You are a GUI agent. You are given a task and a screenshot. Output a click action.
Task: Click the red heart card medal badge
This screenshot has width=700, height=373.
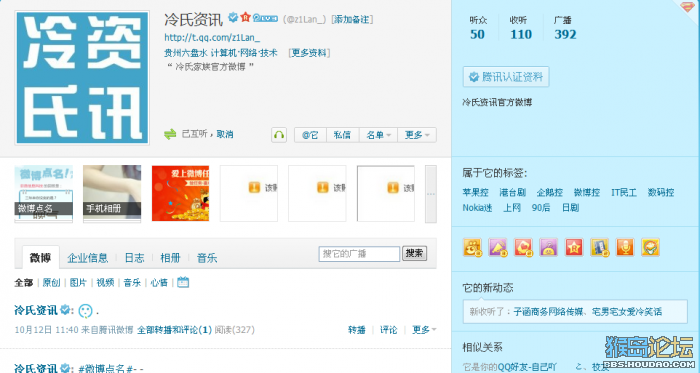click(x=523, y=247)
